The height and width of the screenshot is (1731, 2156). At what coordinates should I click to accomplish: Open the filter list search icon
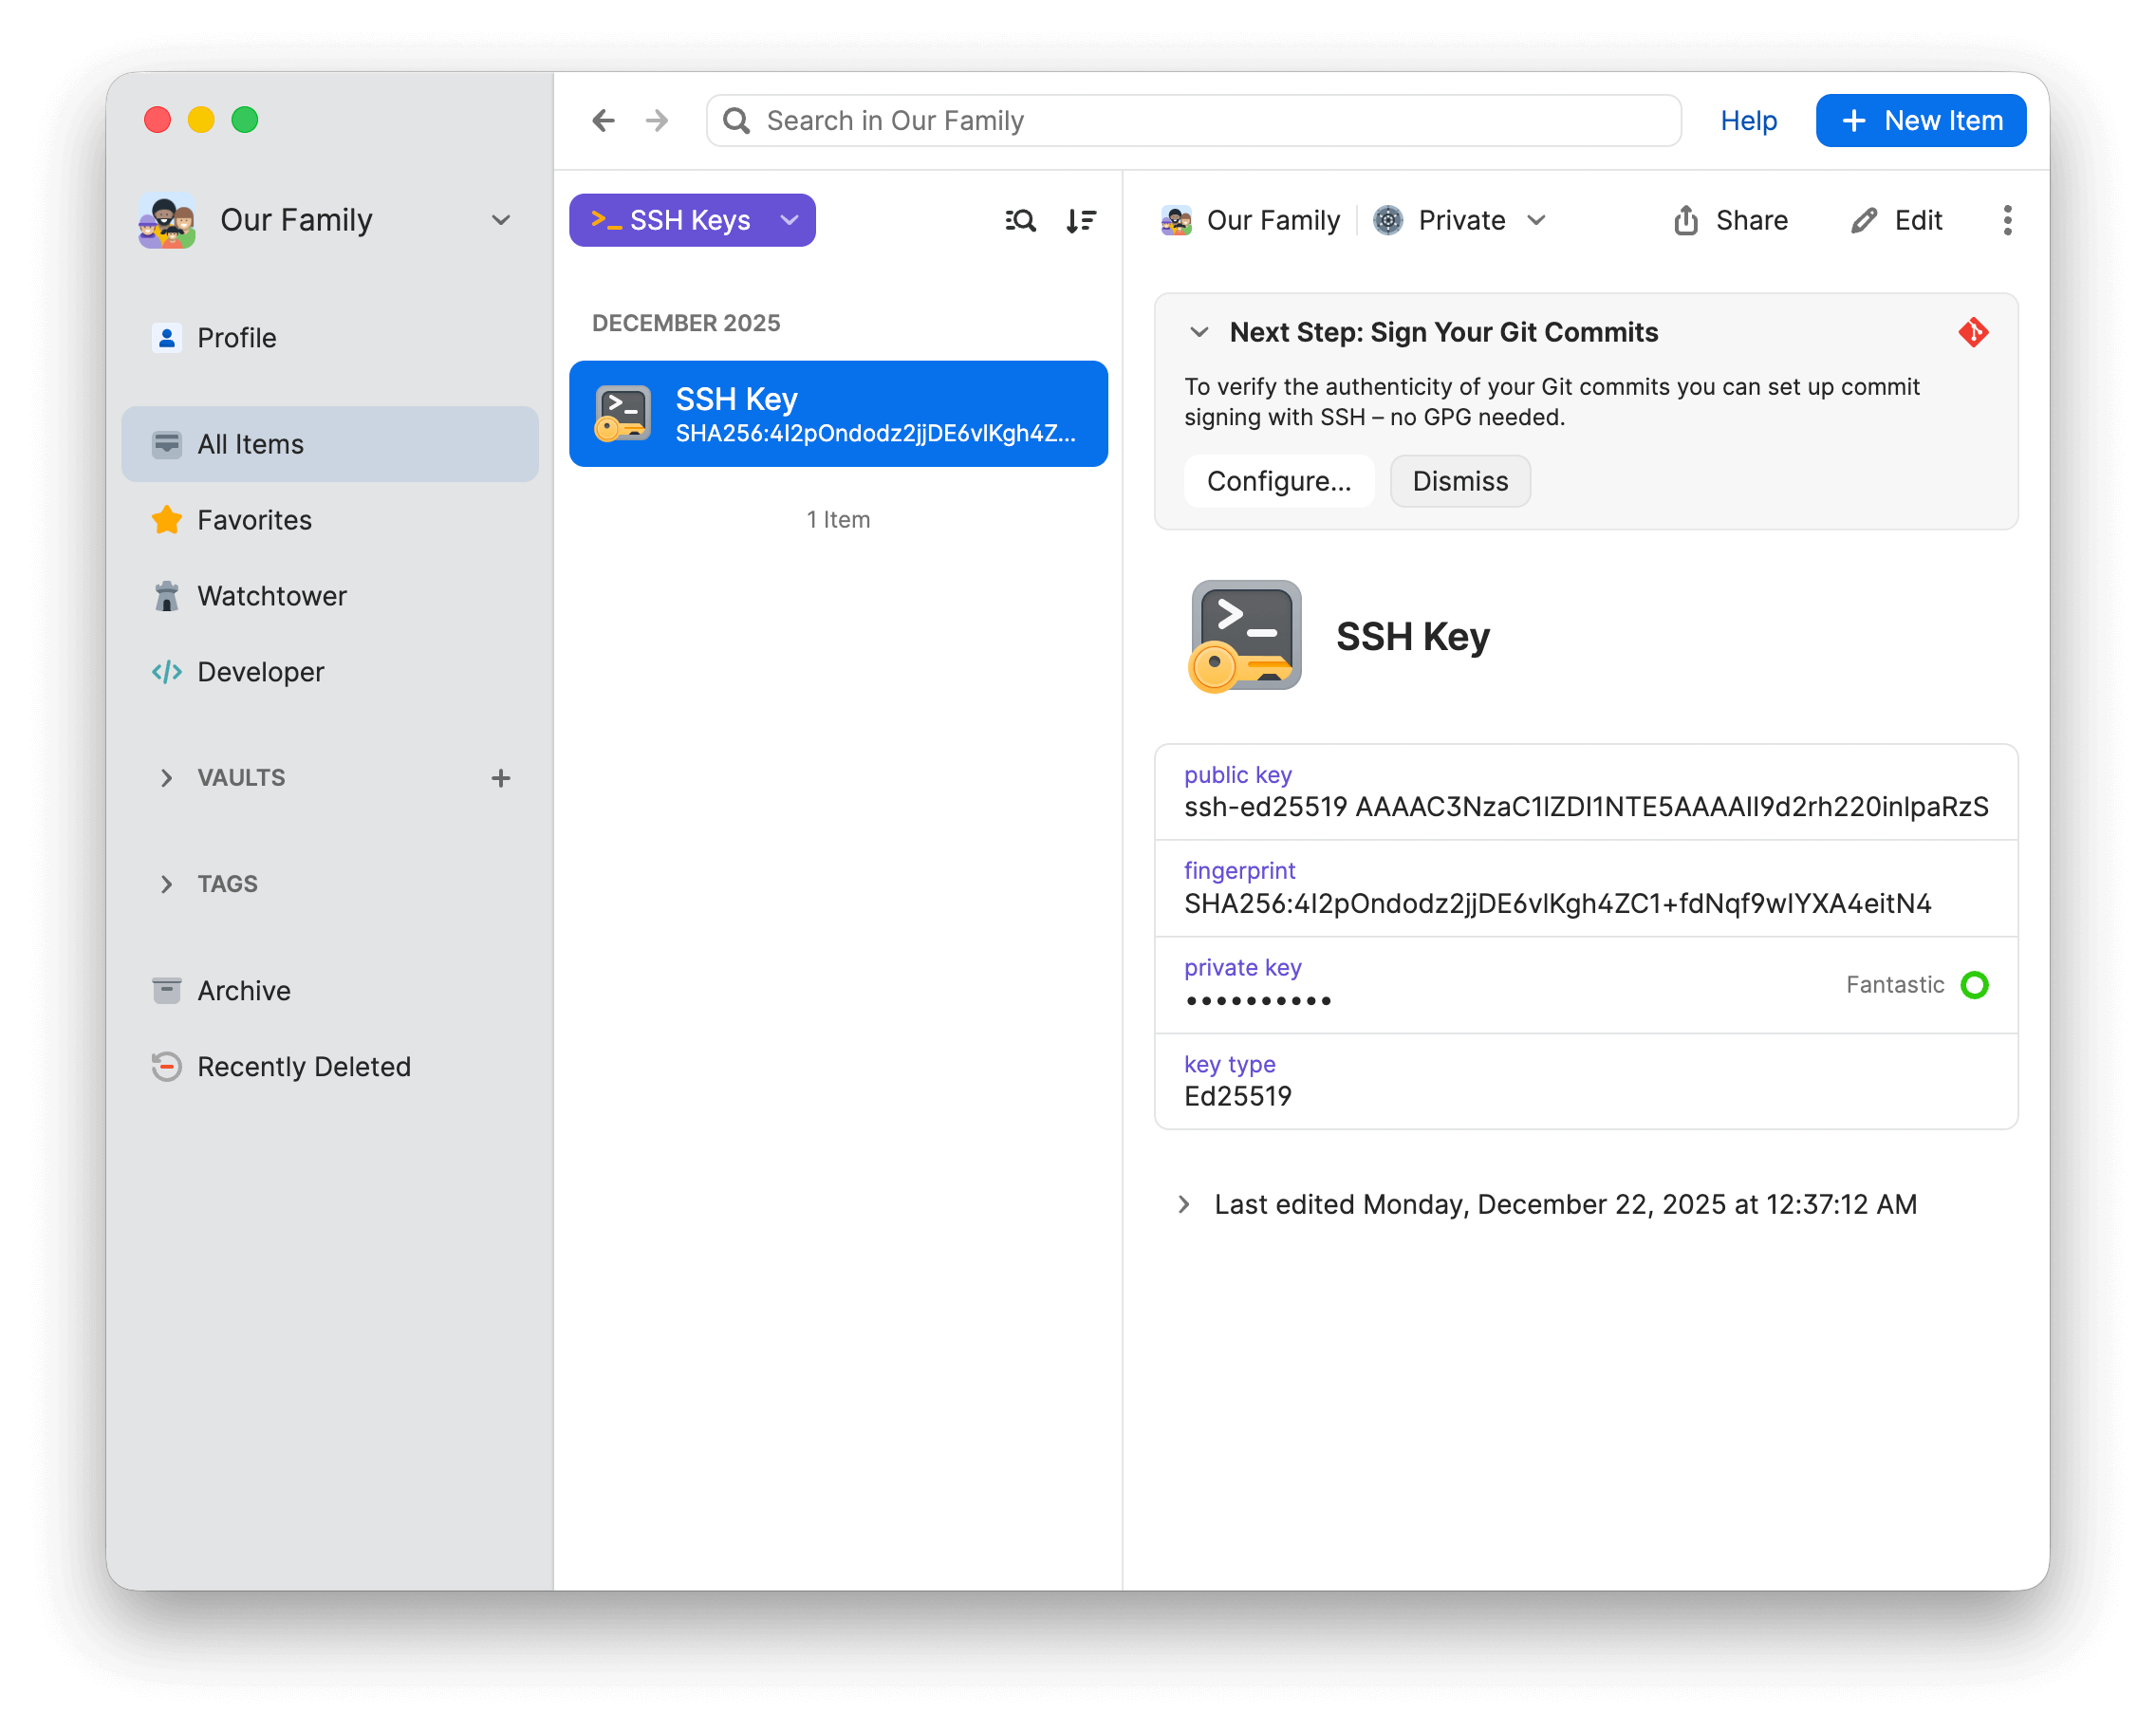(1020, 220)
